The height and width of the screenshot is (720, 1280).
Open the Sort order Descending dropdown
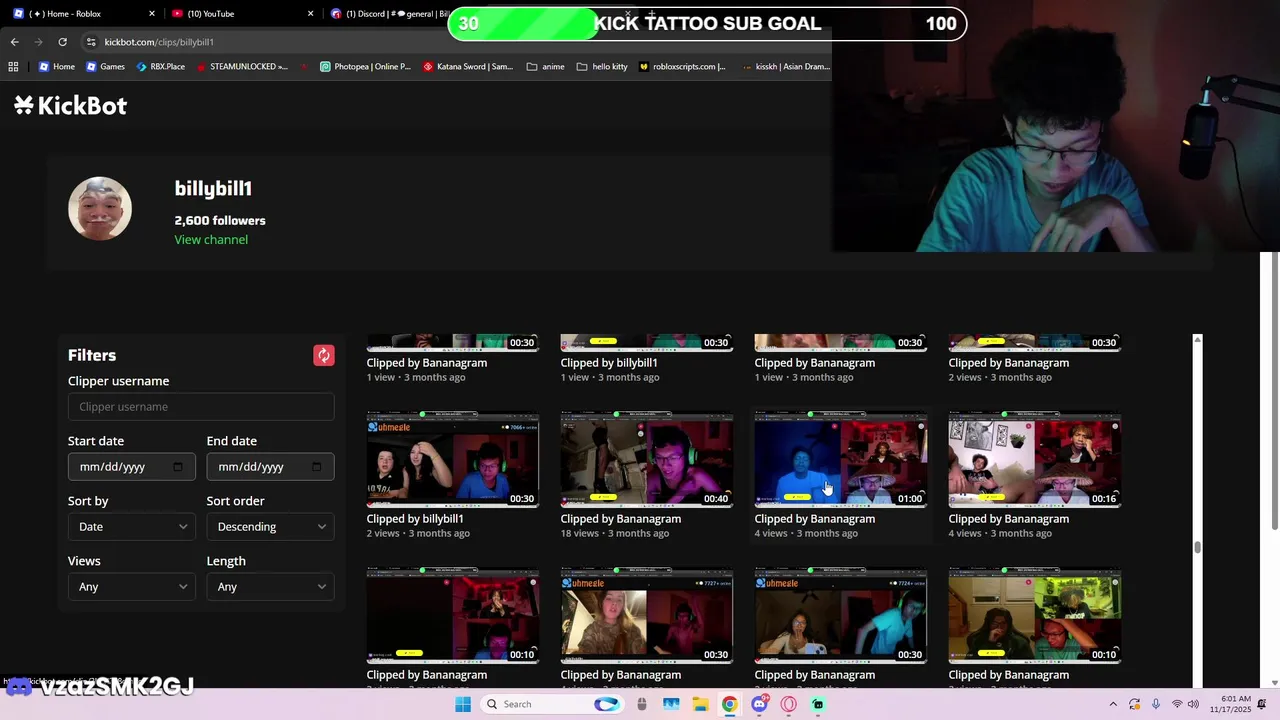coord(270,527)
